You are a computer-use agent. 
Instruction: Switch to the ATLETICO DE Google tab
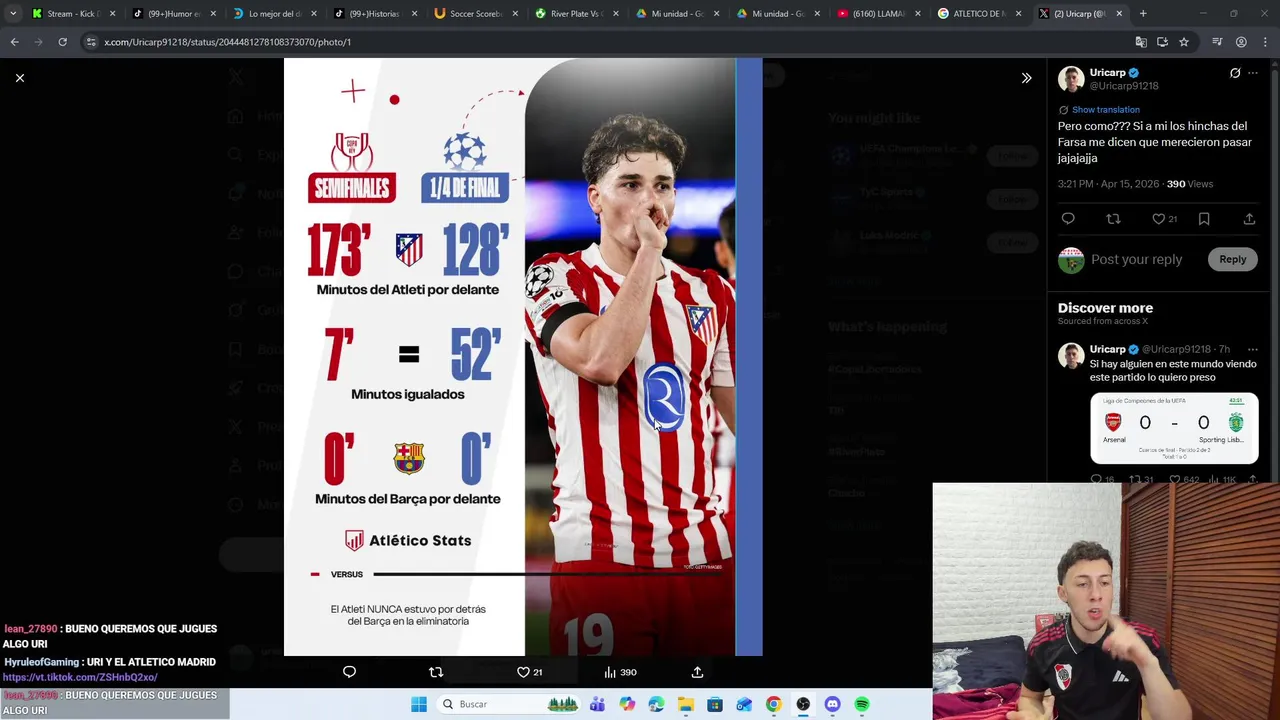coord(982,14)
